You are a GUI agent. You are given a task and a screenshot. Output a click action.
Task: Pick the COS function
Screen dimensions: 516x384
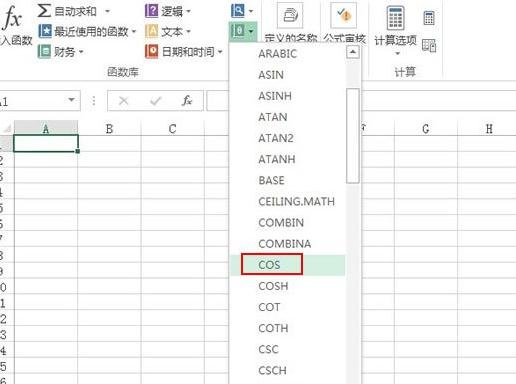point(287,265)
